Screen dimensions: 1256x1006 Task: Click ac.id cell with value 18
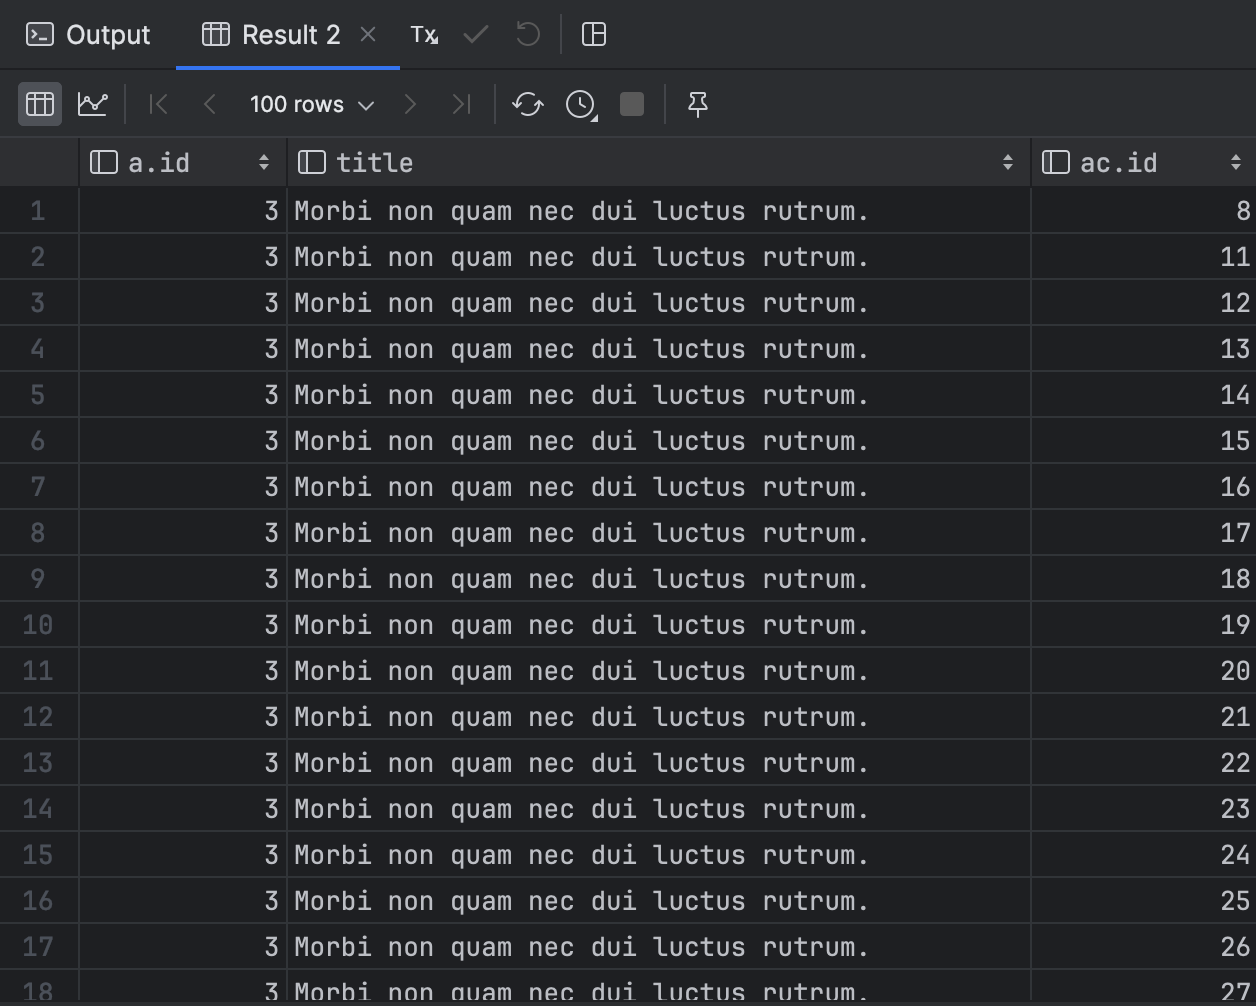tap(1144, 579)
